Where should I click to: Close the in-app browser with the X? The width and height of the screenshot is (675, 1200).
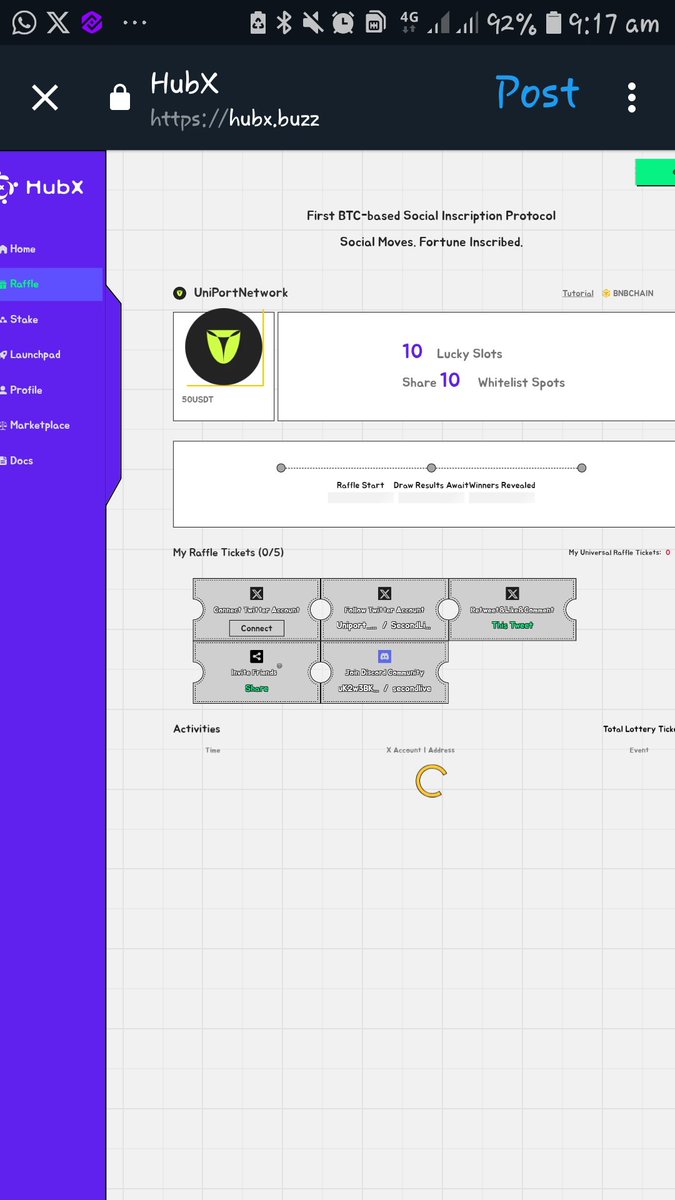[45, 97]
